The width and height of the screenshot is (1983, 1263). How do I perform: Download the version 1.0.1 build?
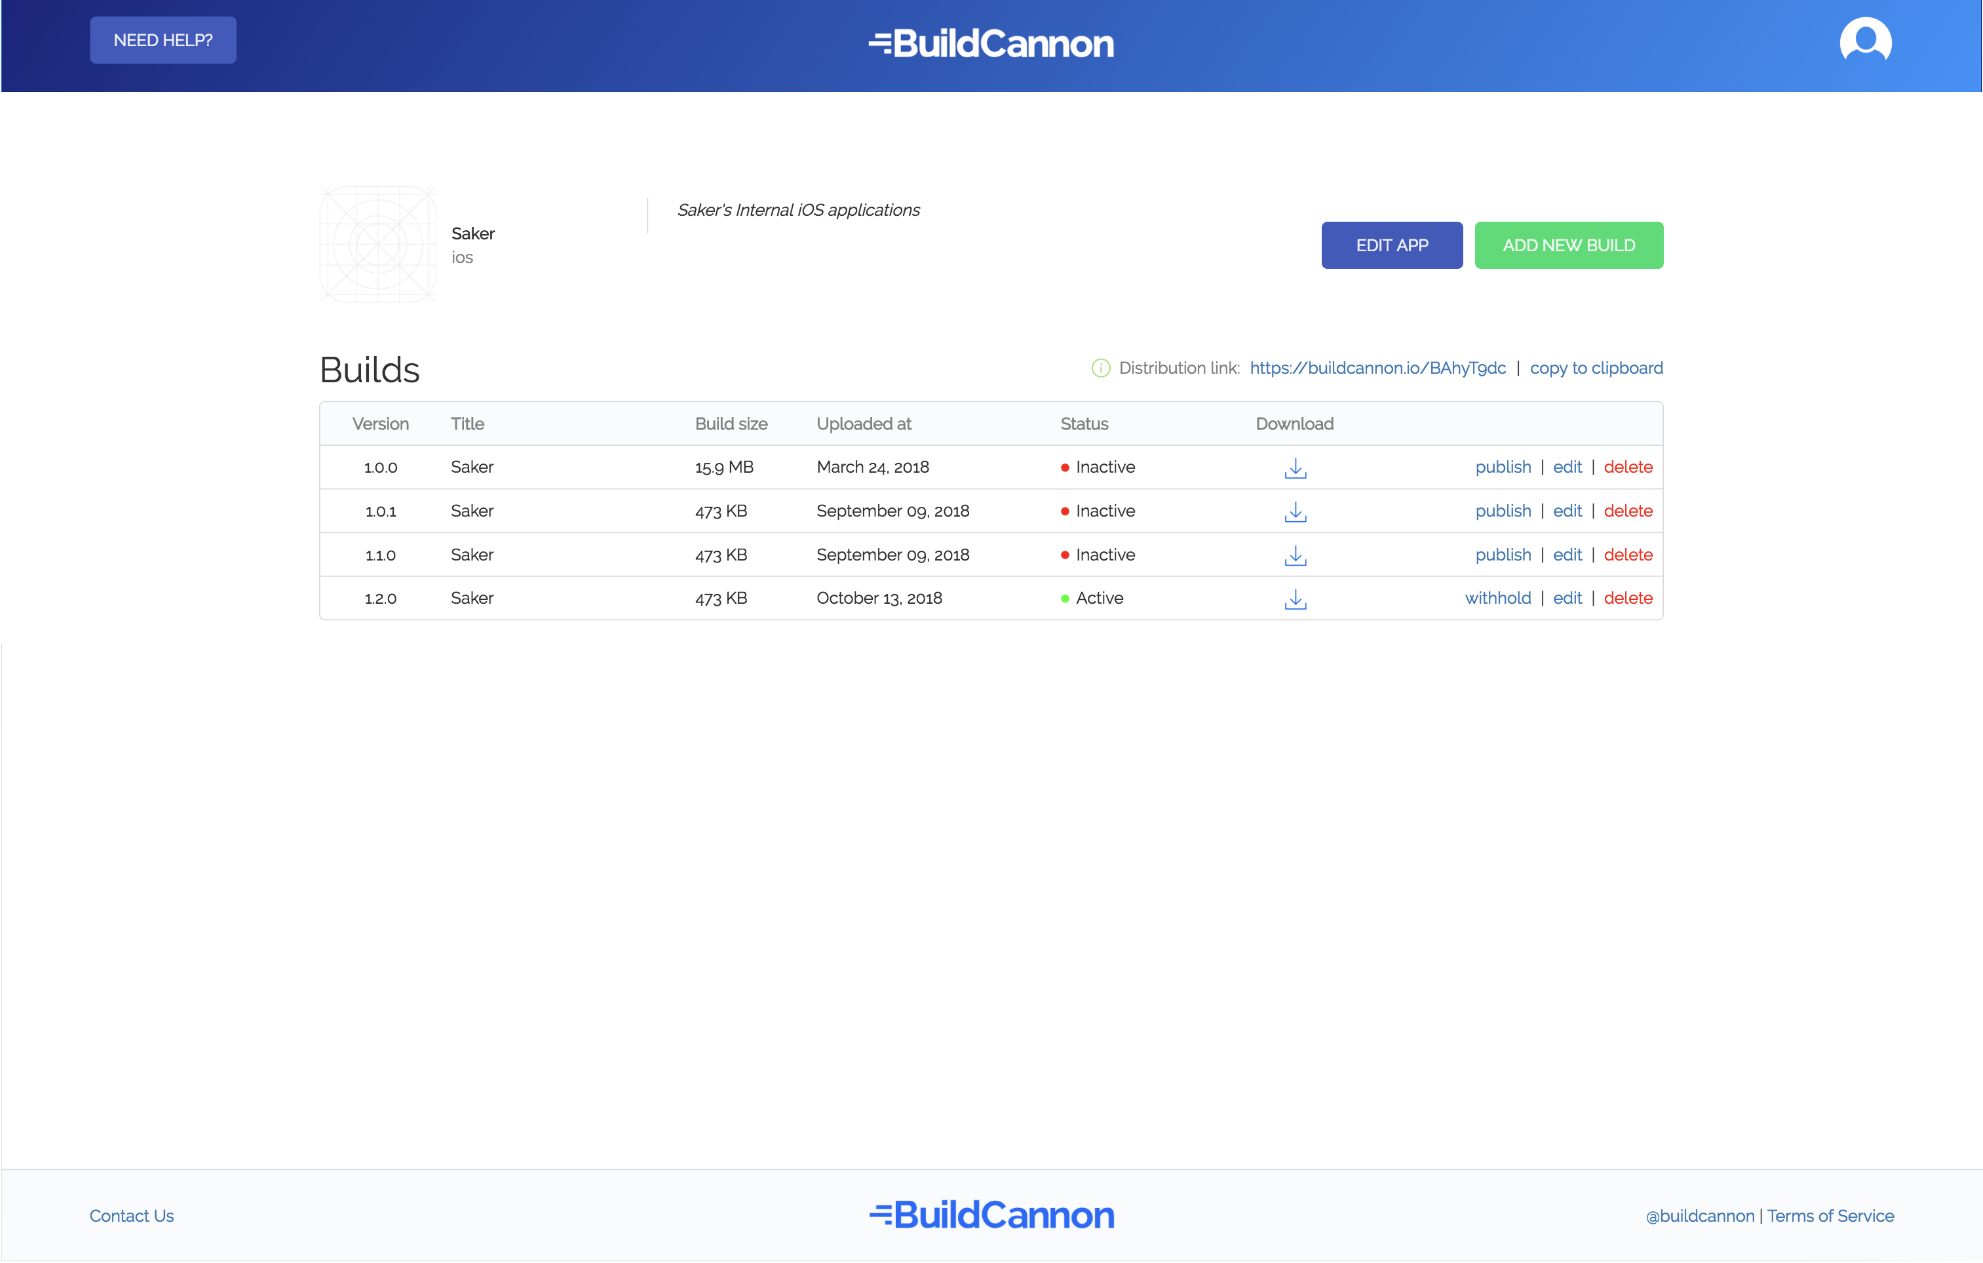1295,512
